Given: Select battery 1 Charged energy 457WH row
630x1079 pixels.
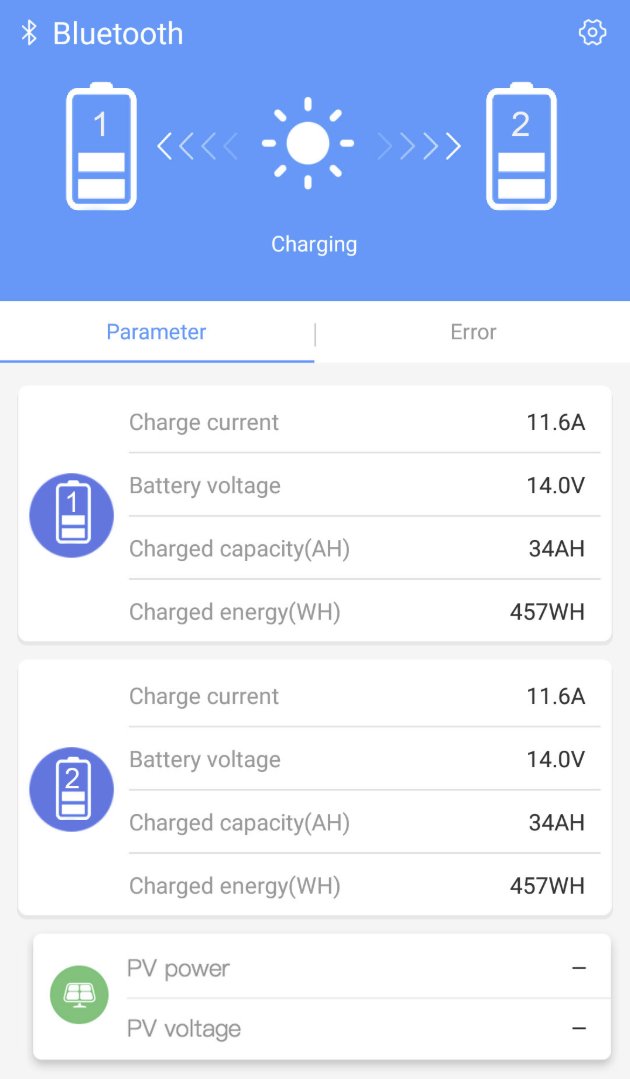Looking at the screenshot, I should point(365,612).
